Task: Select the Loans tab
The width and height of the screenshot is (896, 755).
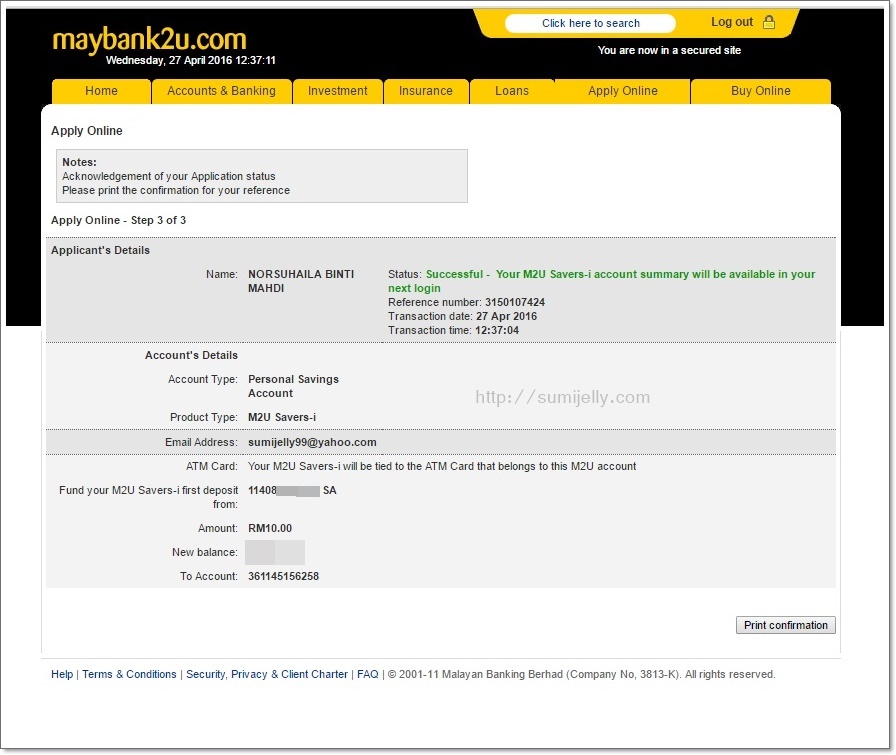Action: (512, 91)
